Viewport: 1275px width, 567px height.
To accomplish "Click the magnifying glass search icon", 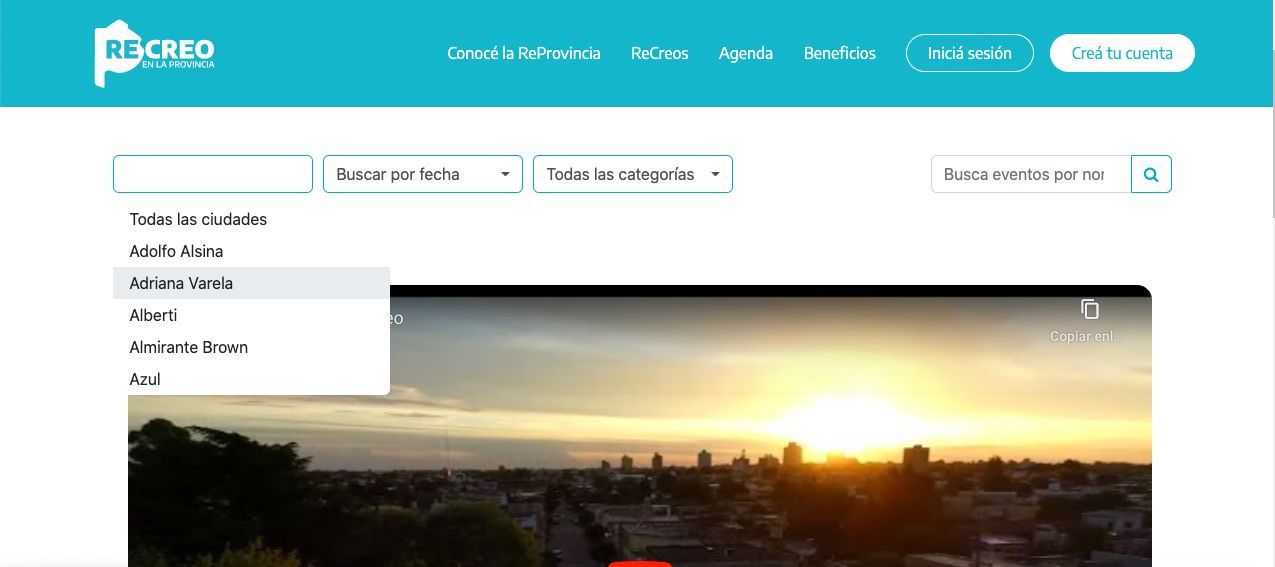I will coord(1151,174).
